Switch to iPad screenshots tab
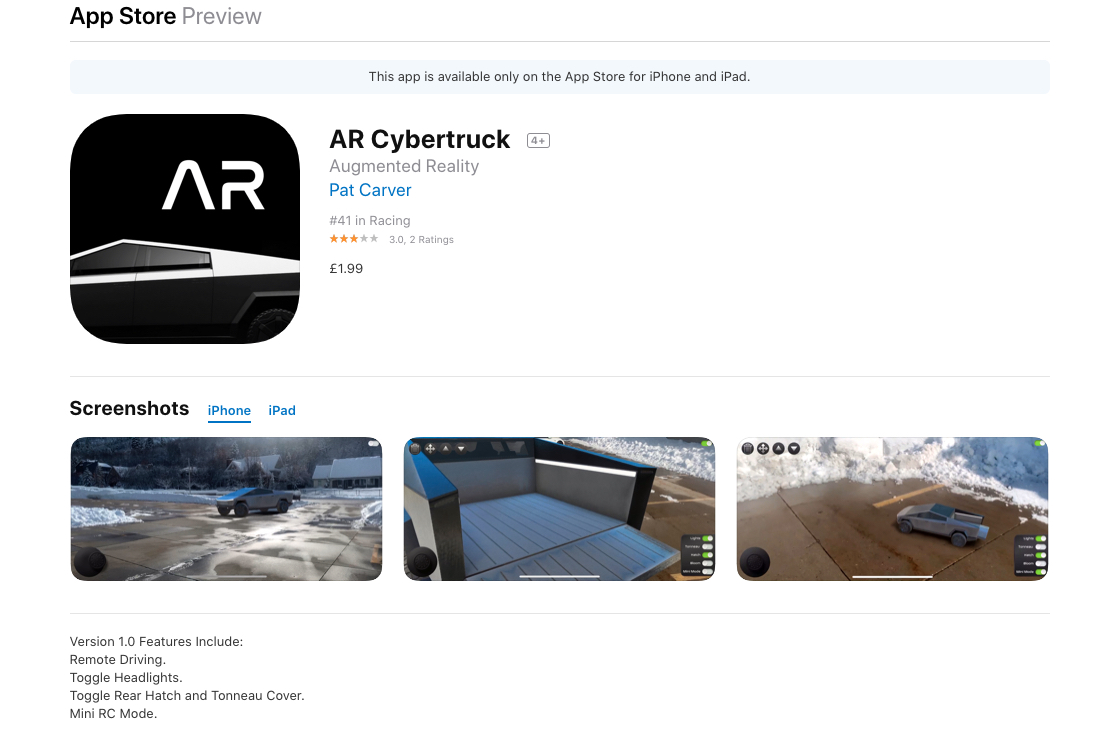 (x=282, y=410)
